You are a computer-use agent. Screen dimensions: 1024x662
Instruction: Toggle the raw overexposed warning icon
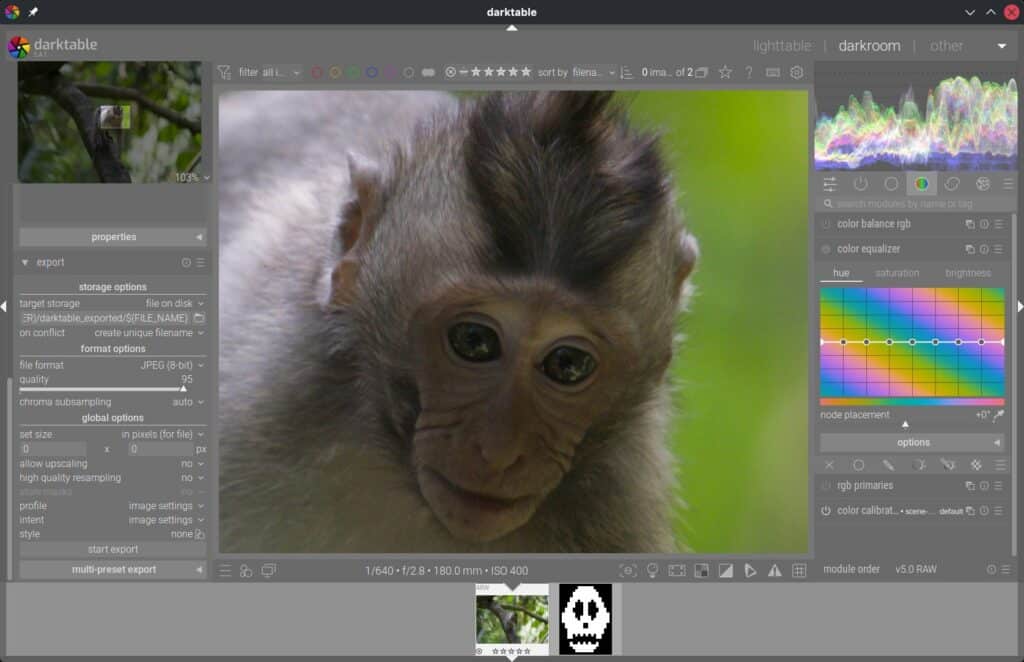[x=701, y=570]
